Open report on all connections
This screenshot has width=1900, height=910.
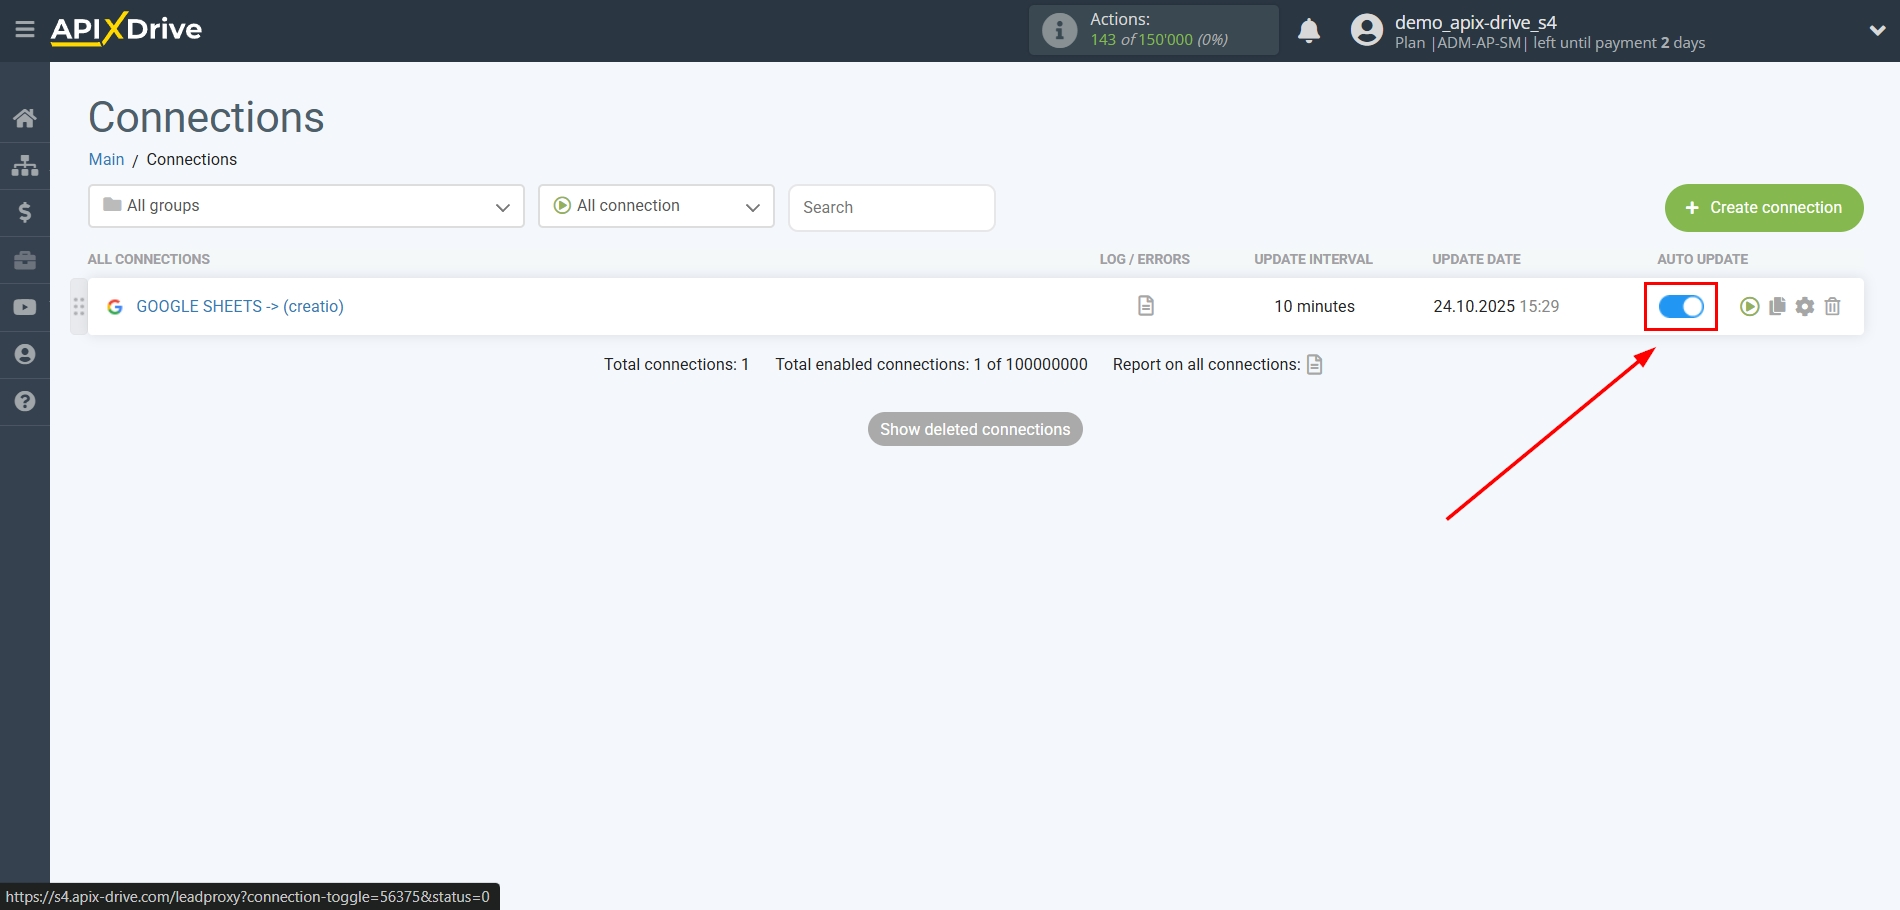pos(1315,365)
